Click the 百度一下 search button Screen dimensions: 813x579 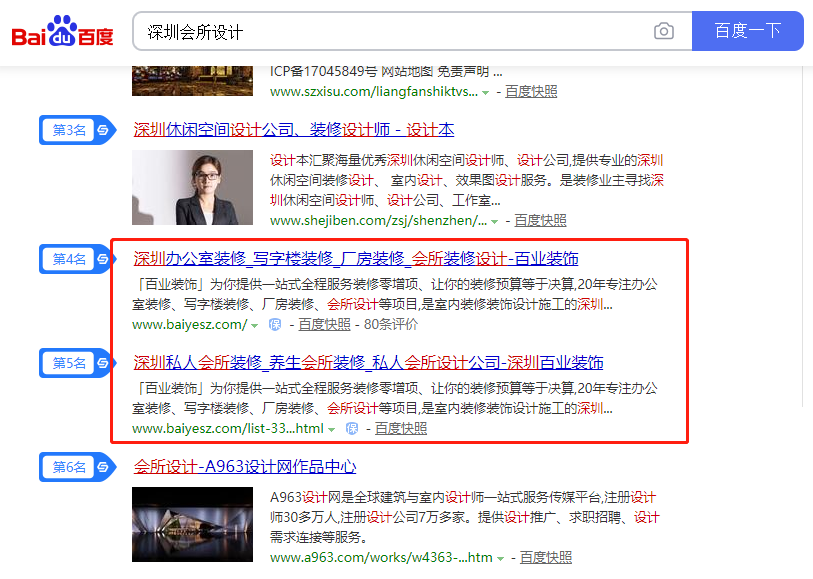pos(748,31)
